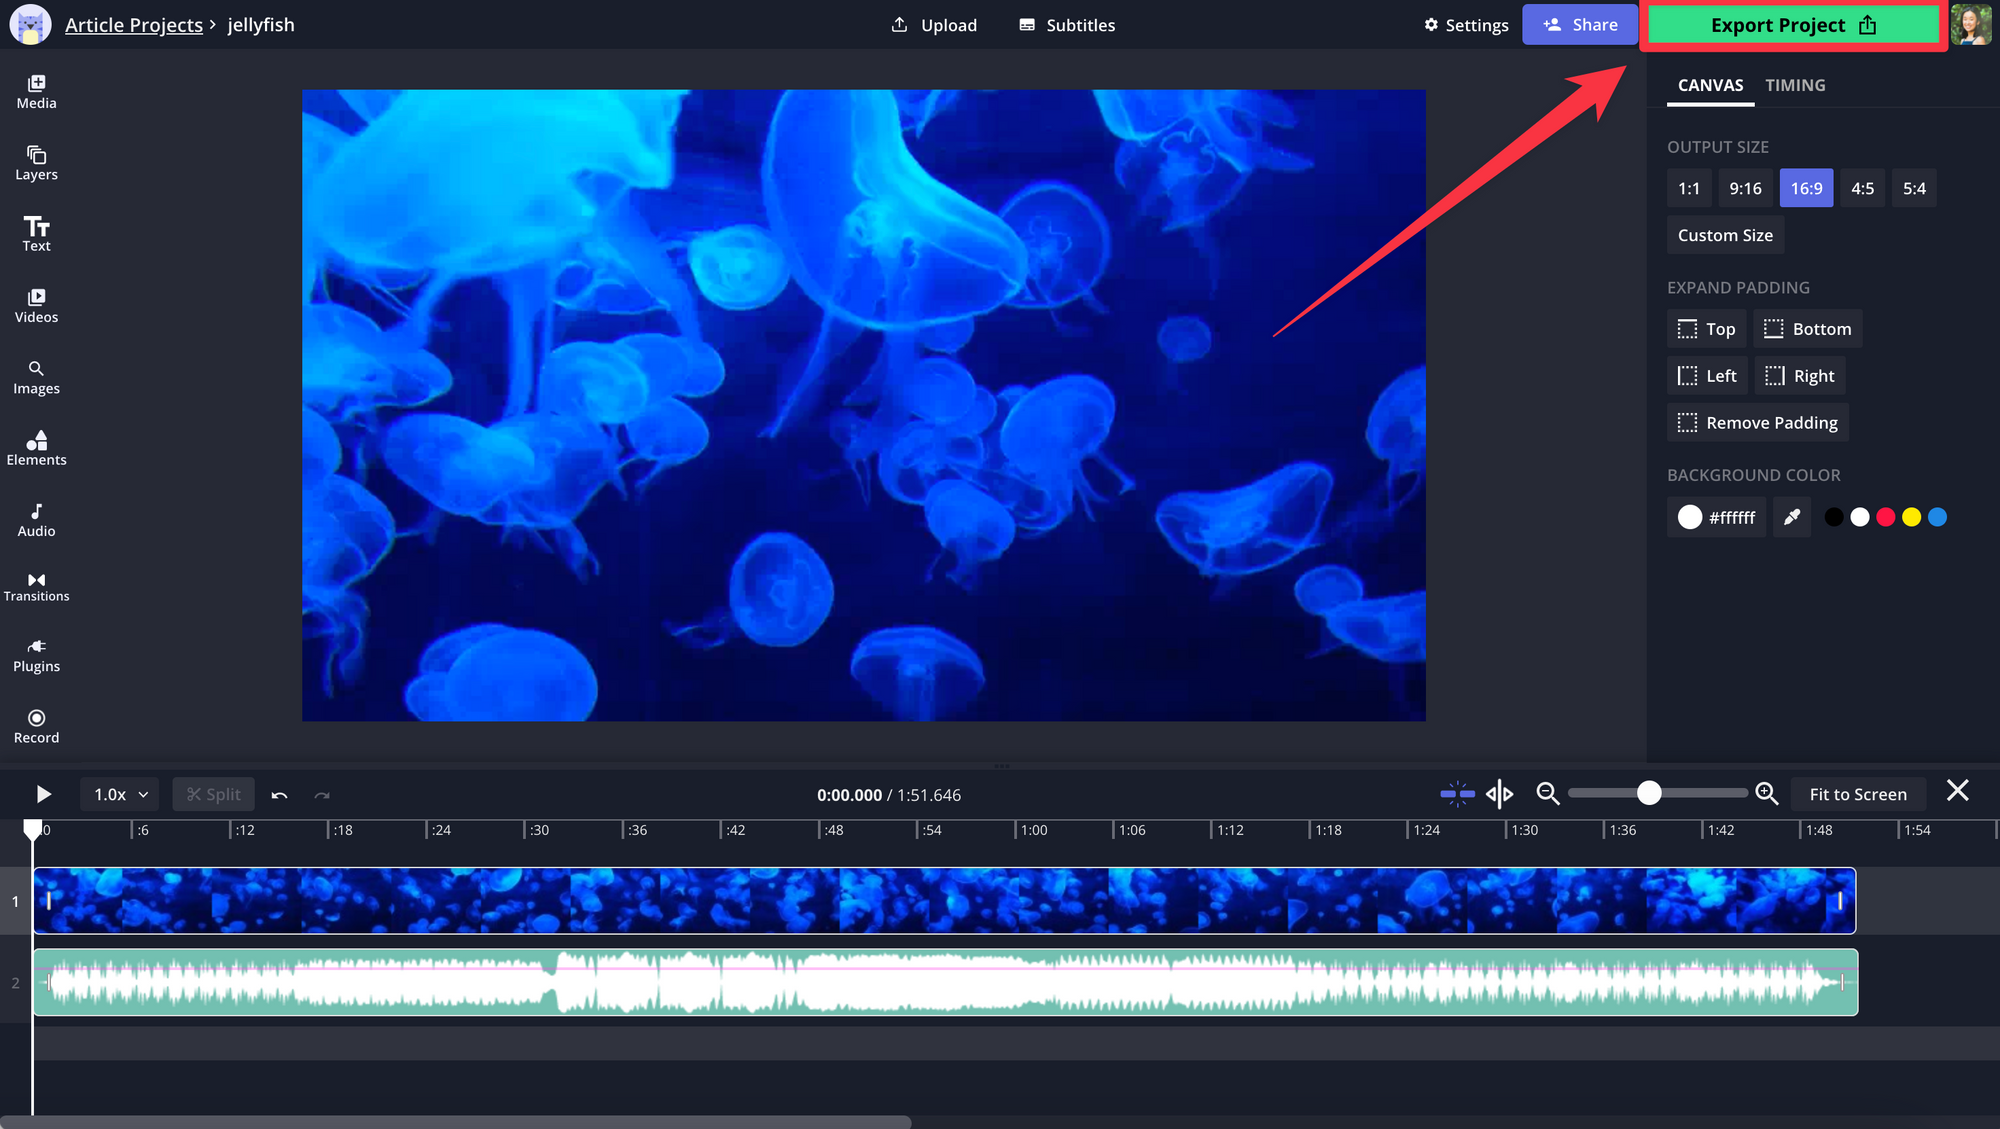Image resolution: width=2000 pixels, height=1129 pixels.
Task: Click the timeline zoom out magnifier
Action: point(1547,794)
